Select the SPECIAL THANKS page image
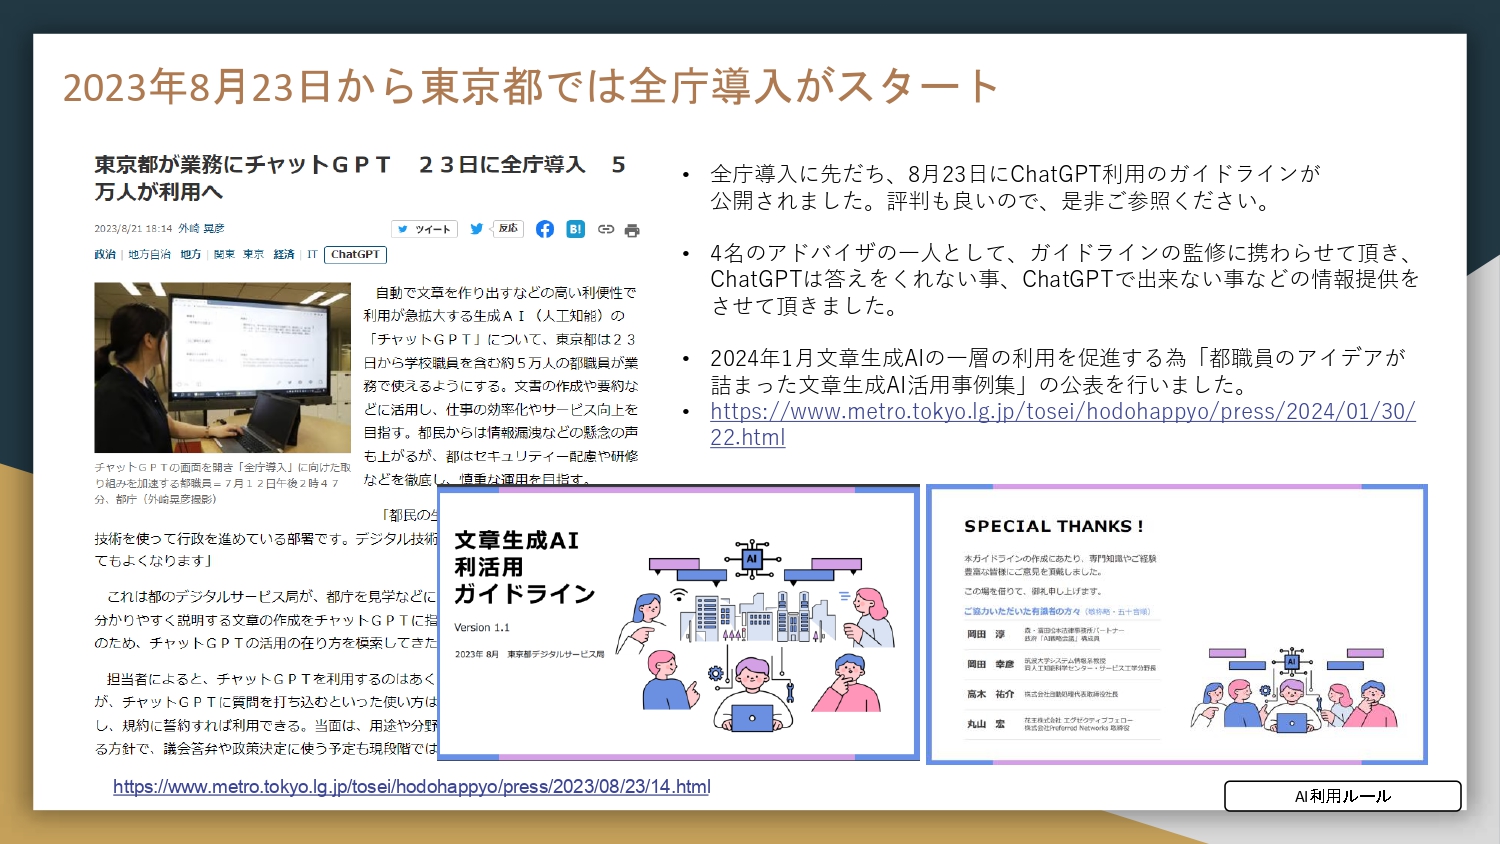 coord(1177,625)
